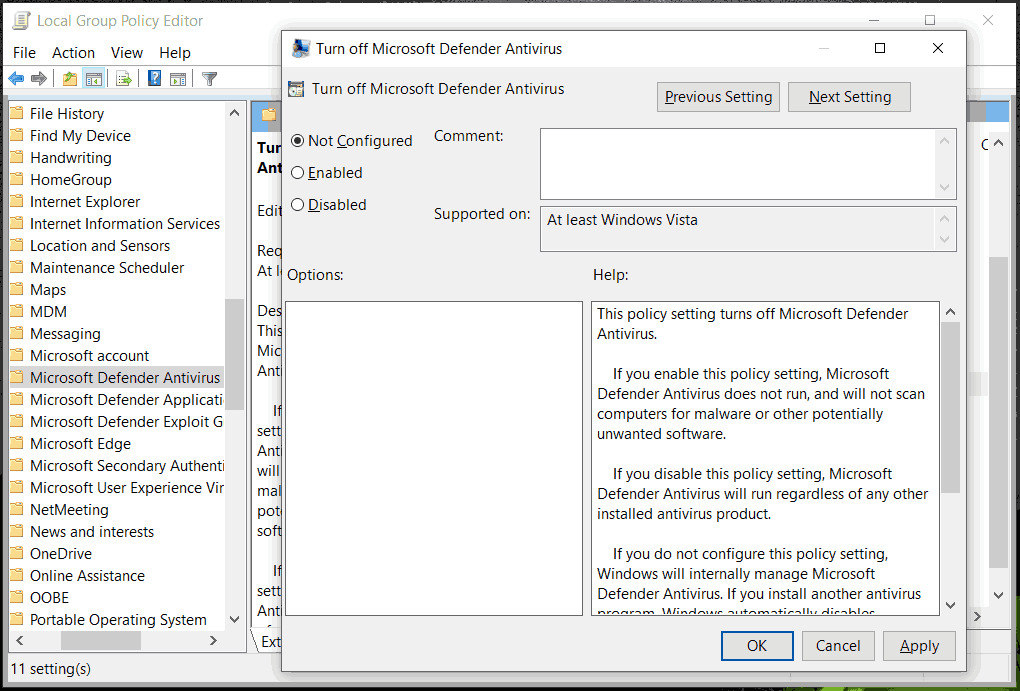
Task: Click the Apply button
Action: (919, 645)
